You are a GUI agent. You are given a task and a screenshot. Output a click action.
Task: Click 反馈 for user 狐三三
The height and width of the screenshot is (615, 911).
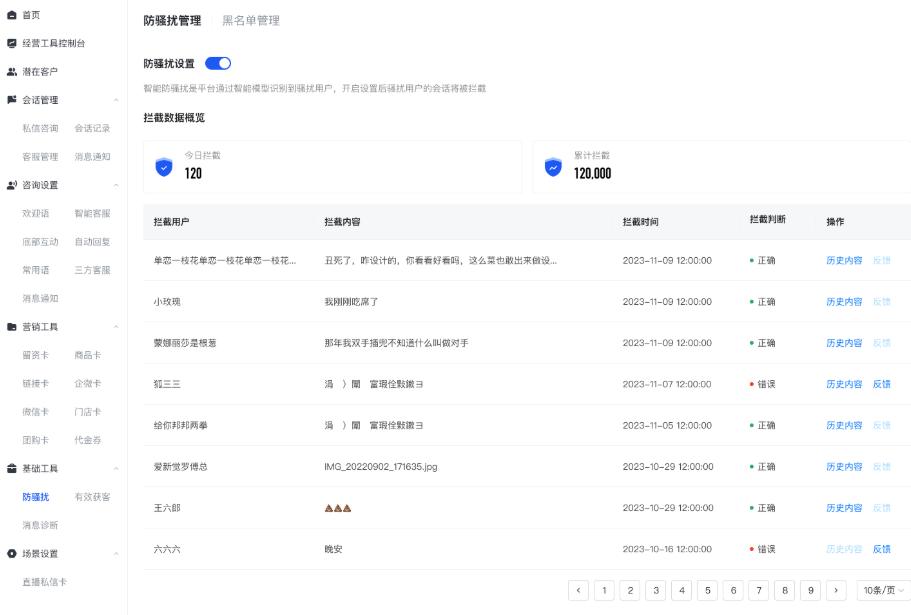(x=881, y=384)
